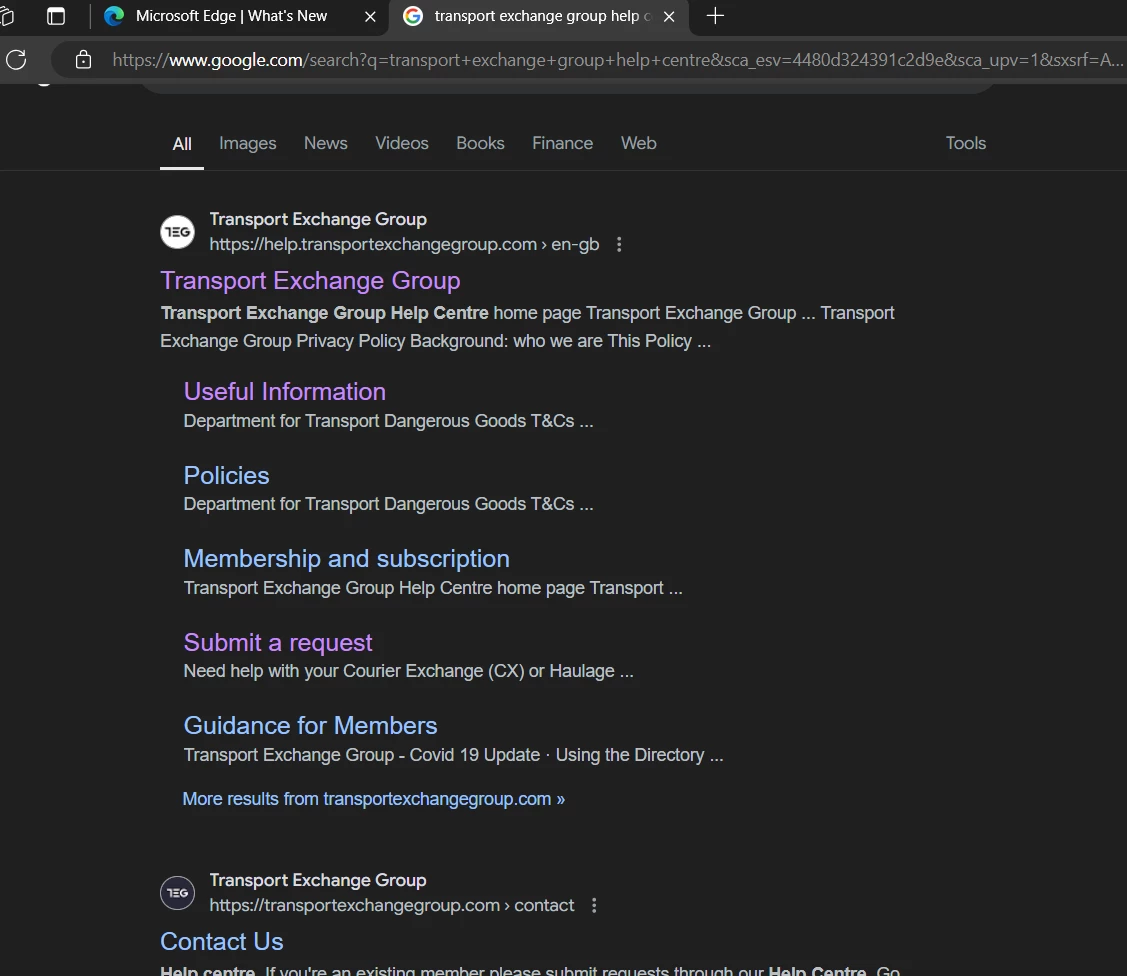Click the Contact result's Transport Exchange Group site name

[318, 880]
